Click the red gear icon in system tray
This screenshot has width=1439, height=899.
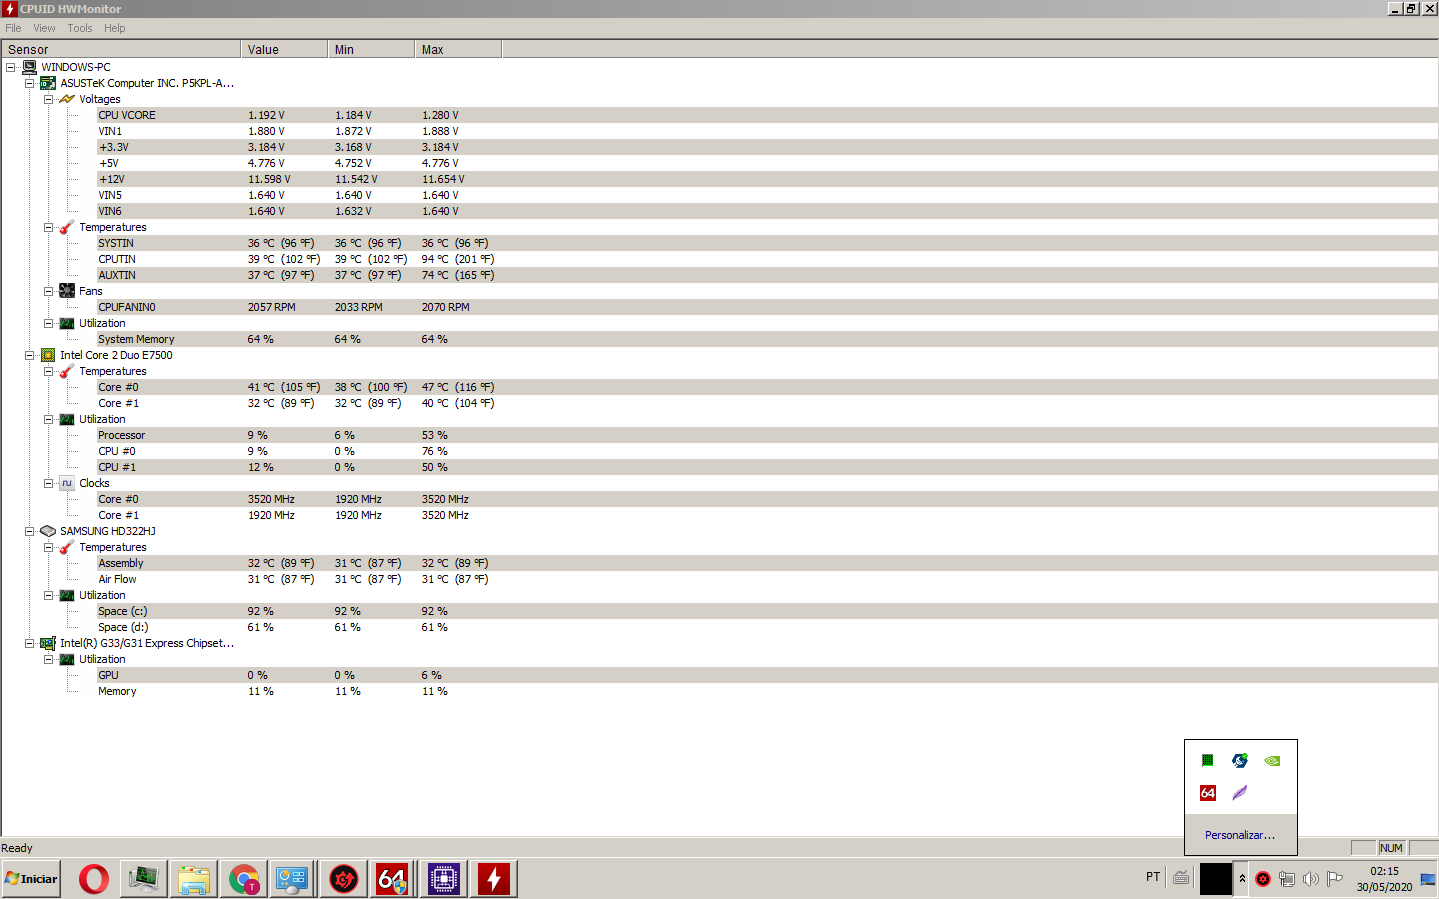pos(1263,879)
